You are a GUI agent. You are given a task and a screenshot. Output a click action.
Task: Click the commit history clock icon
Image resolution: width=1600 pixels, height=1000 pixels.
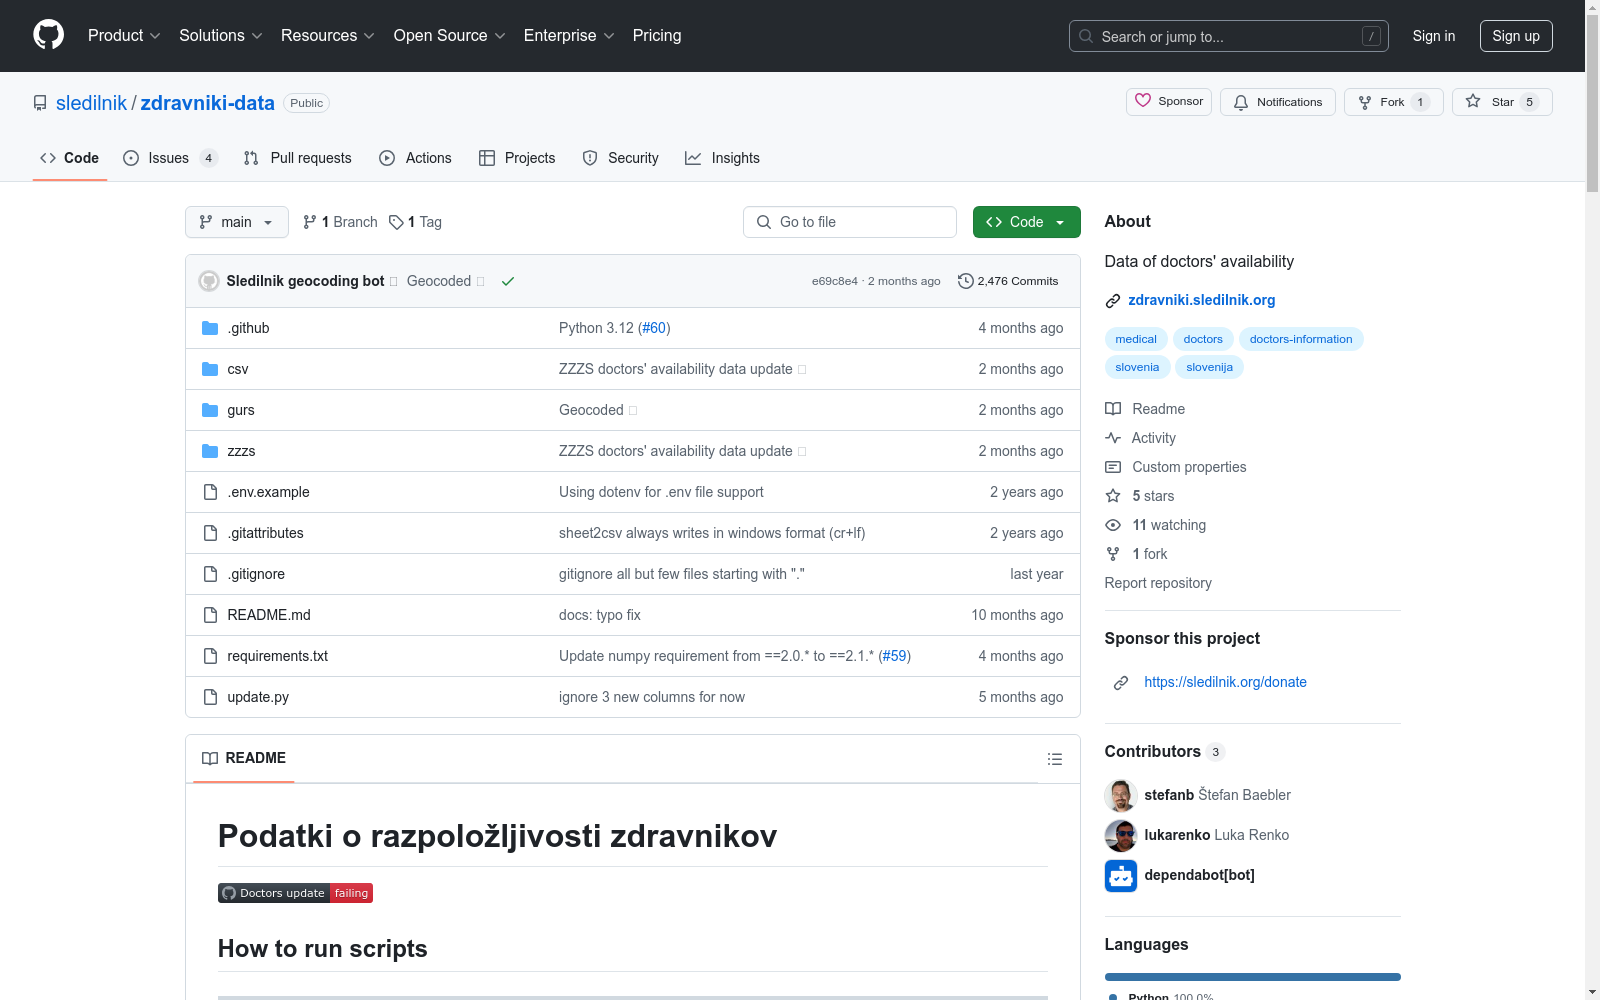(x=966, y=281)
